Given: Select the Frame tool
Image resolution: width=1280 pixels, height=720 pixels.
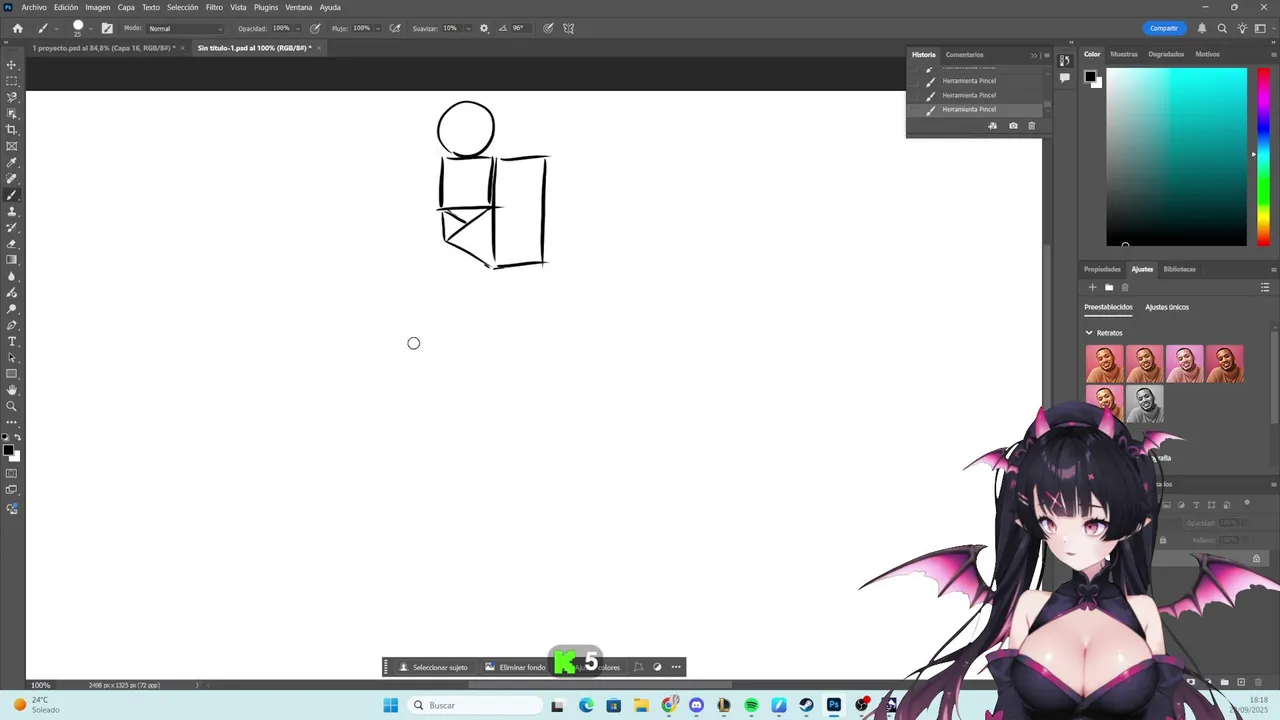Looking at the screenshot, I should pos(12,146).
